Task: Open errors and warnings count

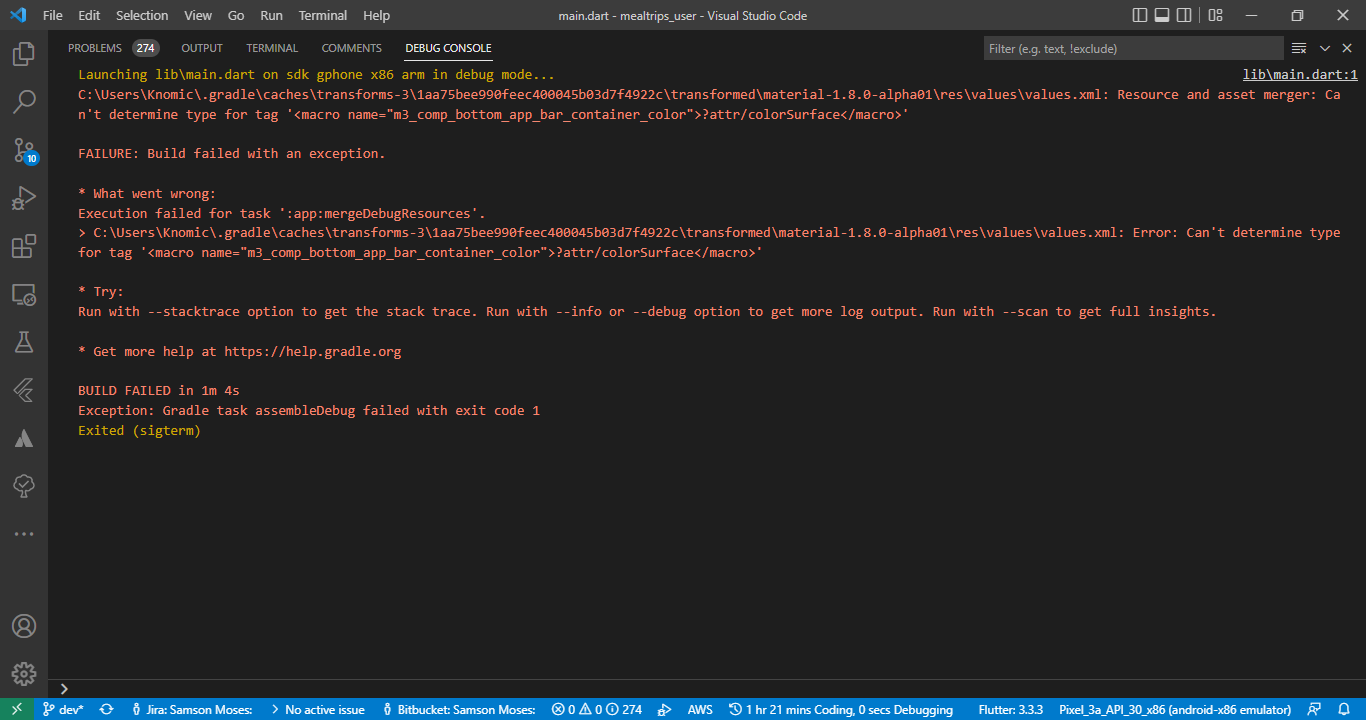Action: 597,709
